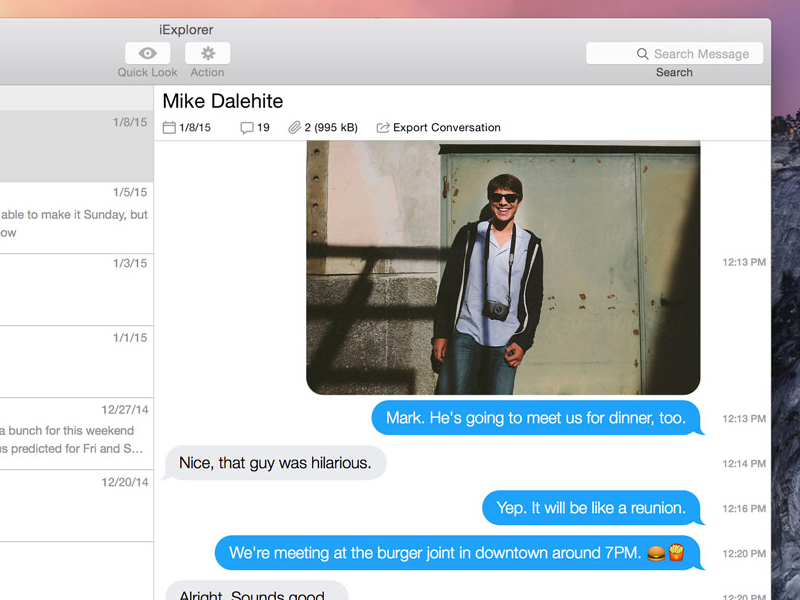Click the 12:14 PM timestamp

744,463
